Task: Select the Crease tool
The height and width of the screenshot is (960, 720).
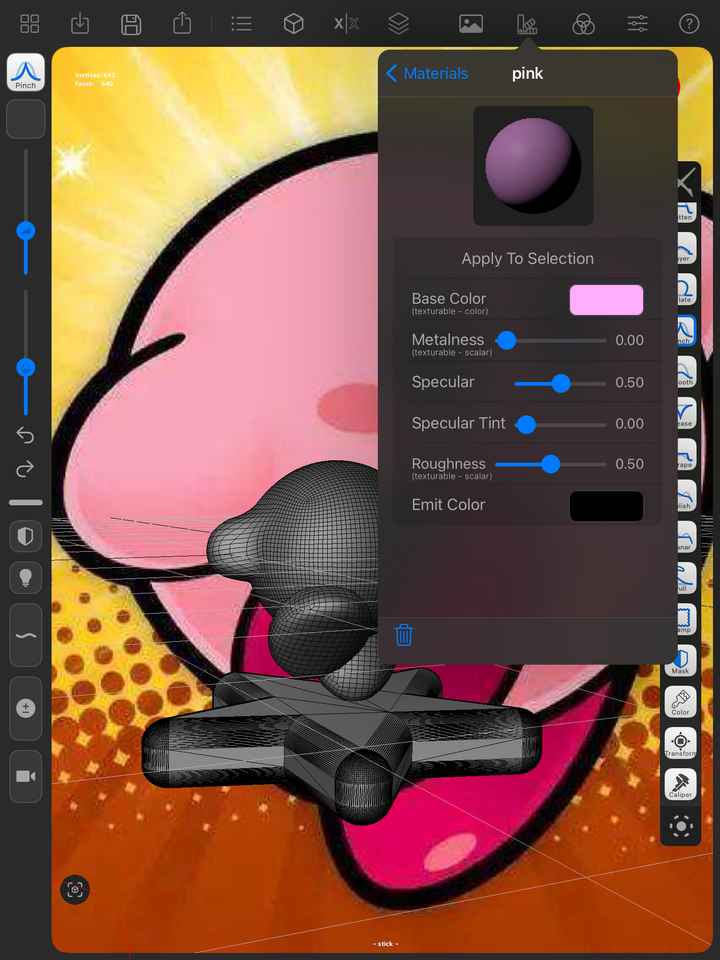Action: [x=686, y=413]
